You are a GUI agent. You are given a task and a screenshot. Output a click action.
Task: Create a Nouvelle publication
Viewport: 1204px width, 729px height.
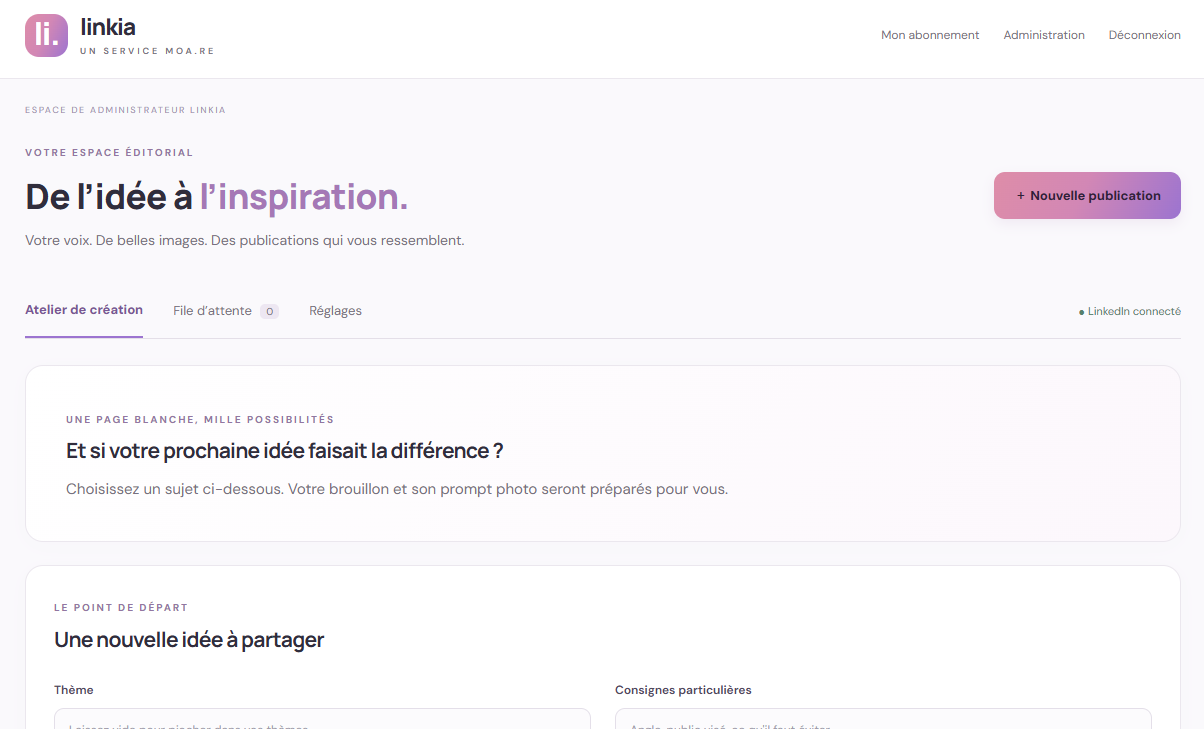coord(1087,195)
